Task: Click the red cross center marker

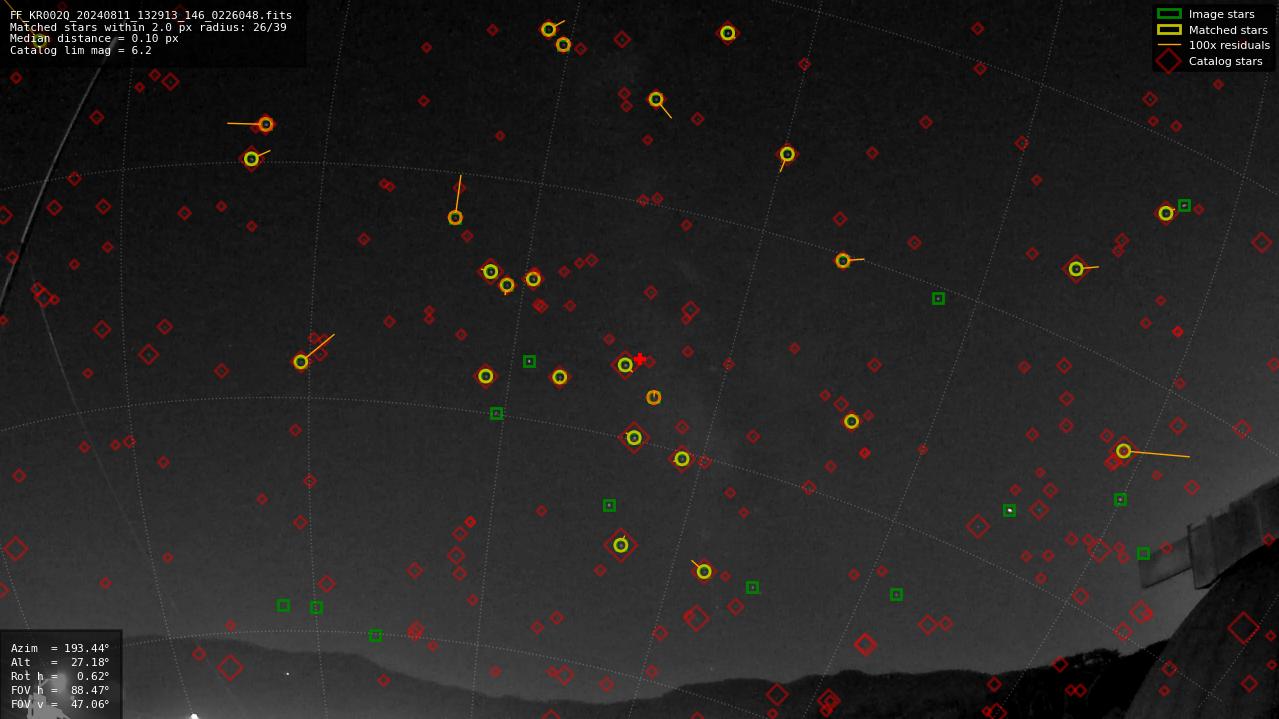Action: pos(640,359)
